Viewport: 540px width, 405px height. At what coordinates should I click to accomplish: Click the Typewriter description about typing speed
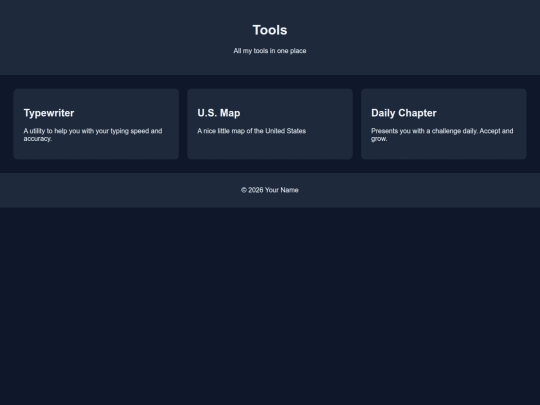click(93, 135)
